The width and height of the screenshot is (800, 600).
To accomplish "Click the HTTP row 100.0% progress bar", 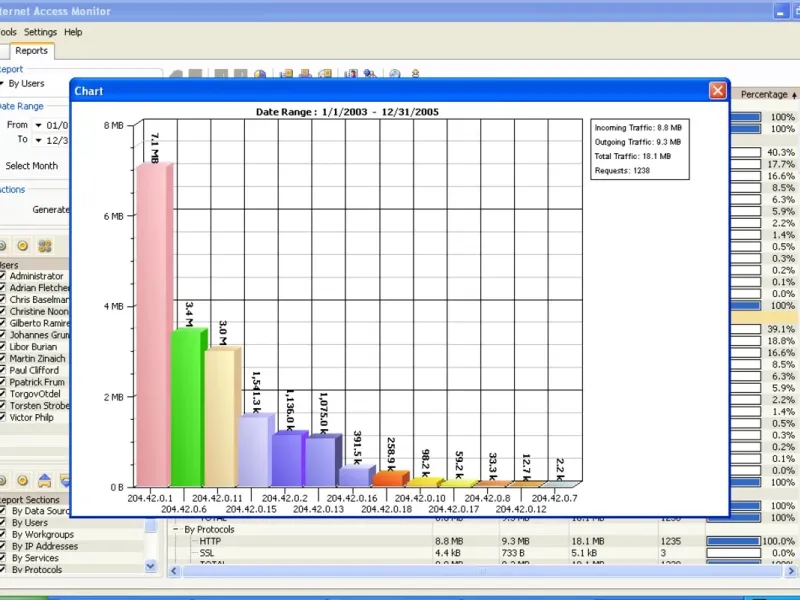I will tap(733, 541).
